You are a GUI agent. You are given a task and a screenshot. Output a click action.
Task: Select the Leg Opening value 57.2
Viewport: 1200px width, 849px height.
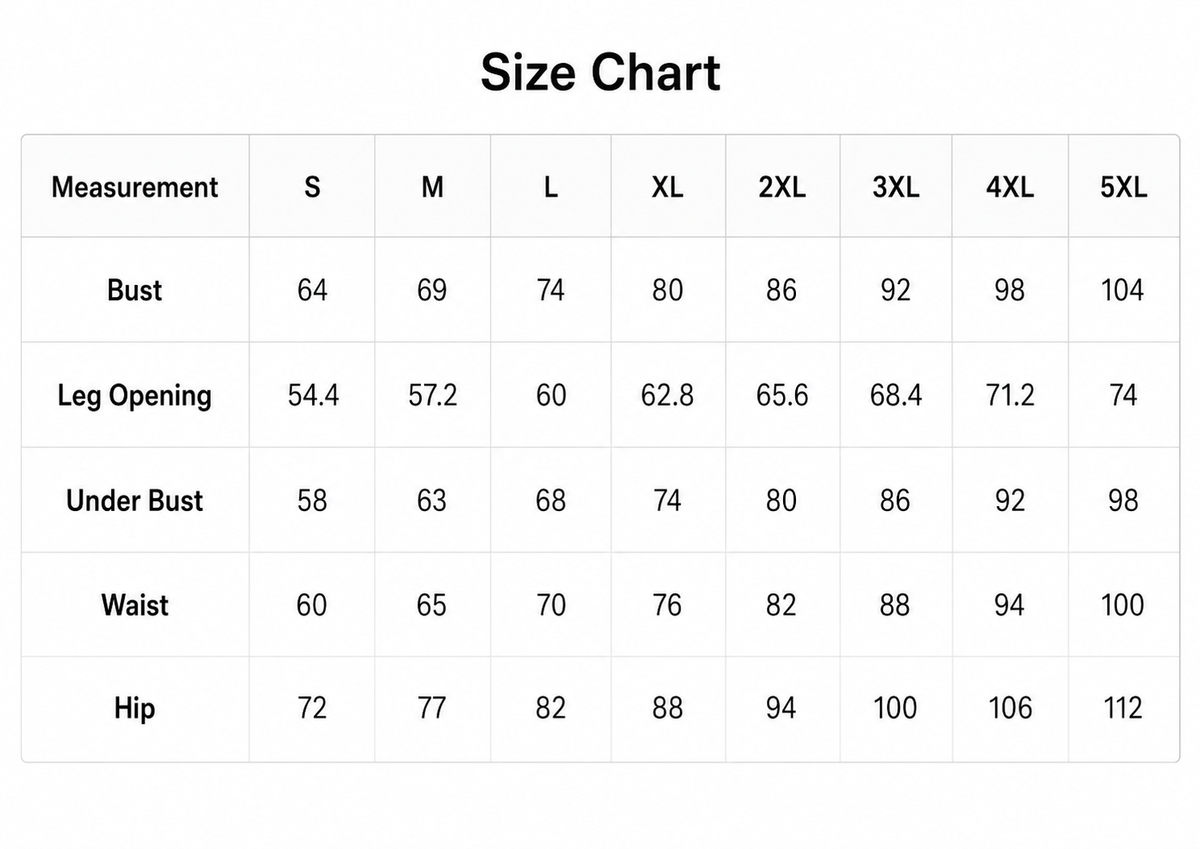[432, 396]
